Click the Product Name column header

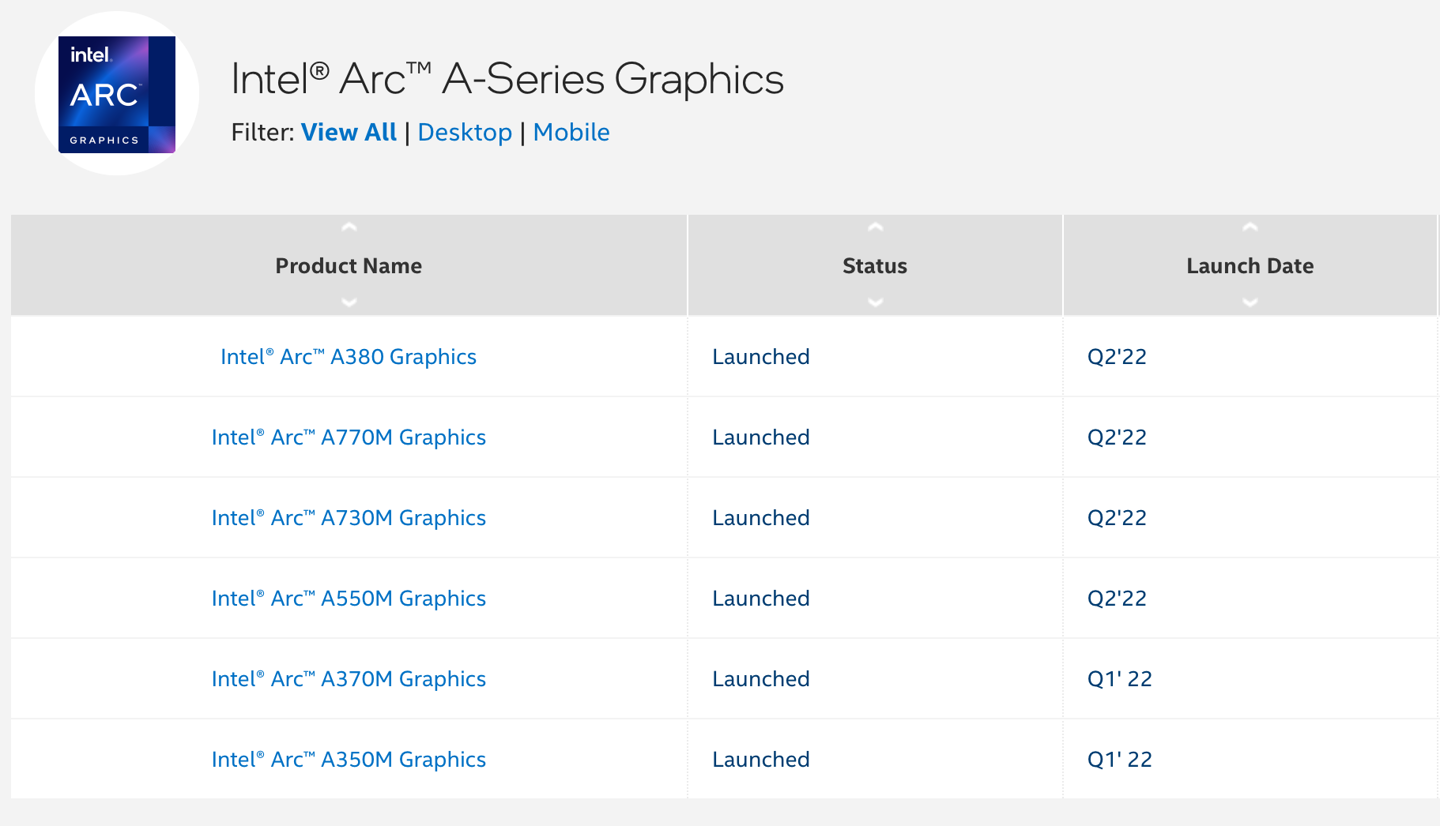point(348,266)
